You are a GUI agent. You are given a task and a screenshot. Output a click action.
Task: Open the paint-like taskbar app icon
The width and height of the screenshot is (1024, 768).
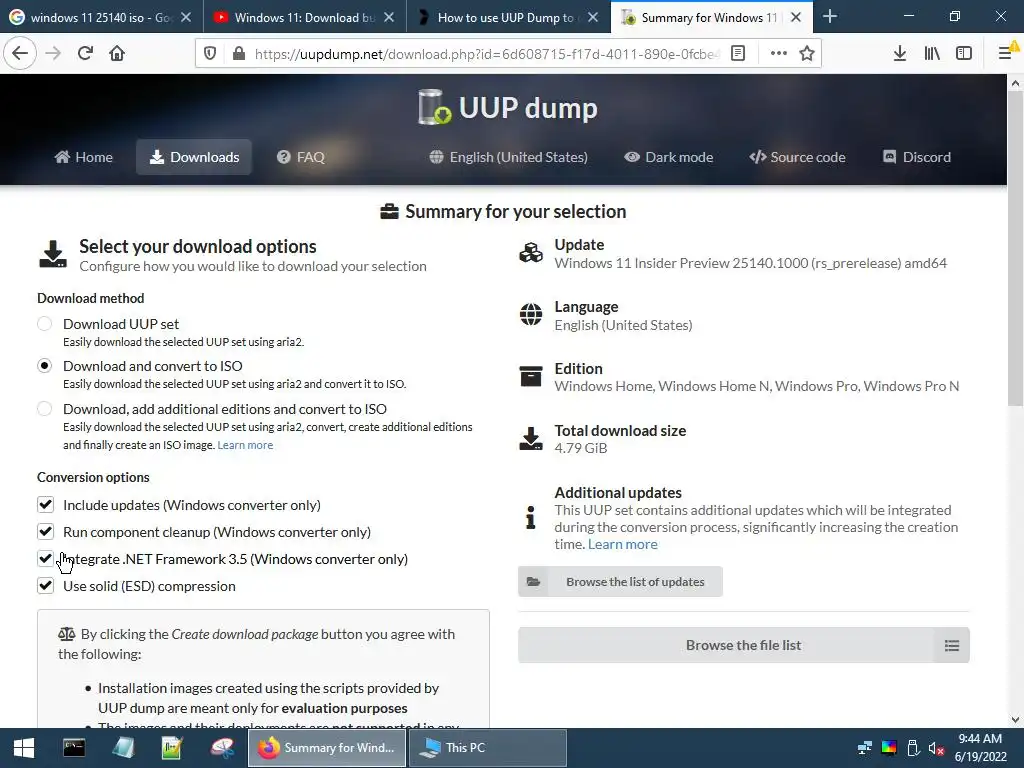pos(222,748)
